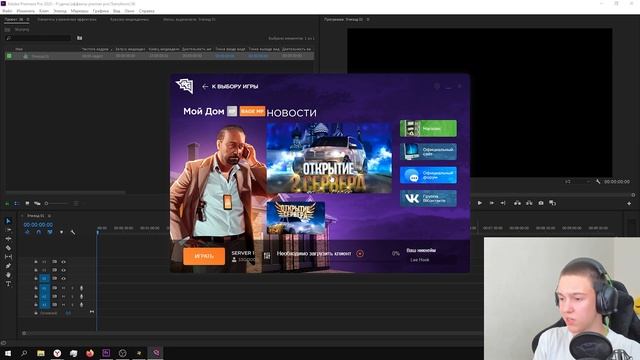The height and width of the screenshot is (360, 640).
Task: Open the Графика menu
Action: coord(100,11)
